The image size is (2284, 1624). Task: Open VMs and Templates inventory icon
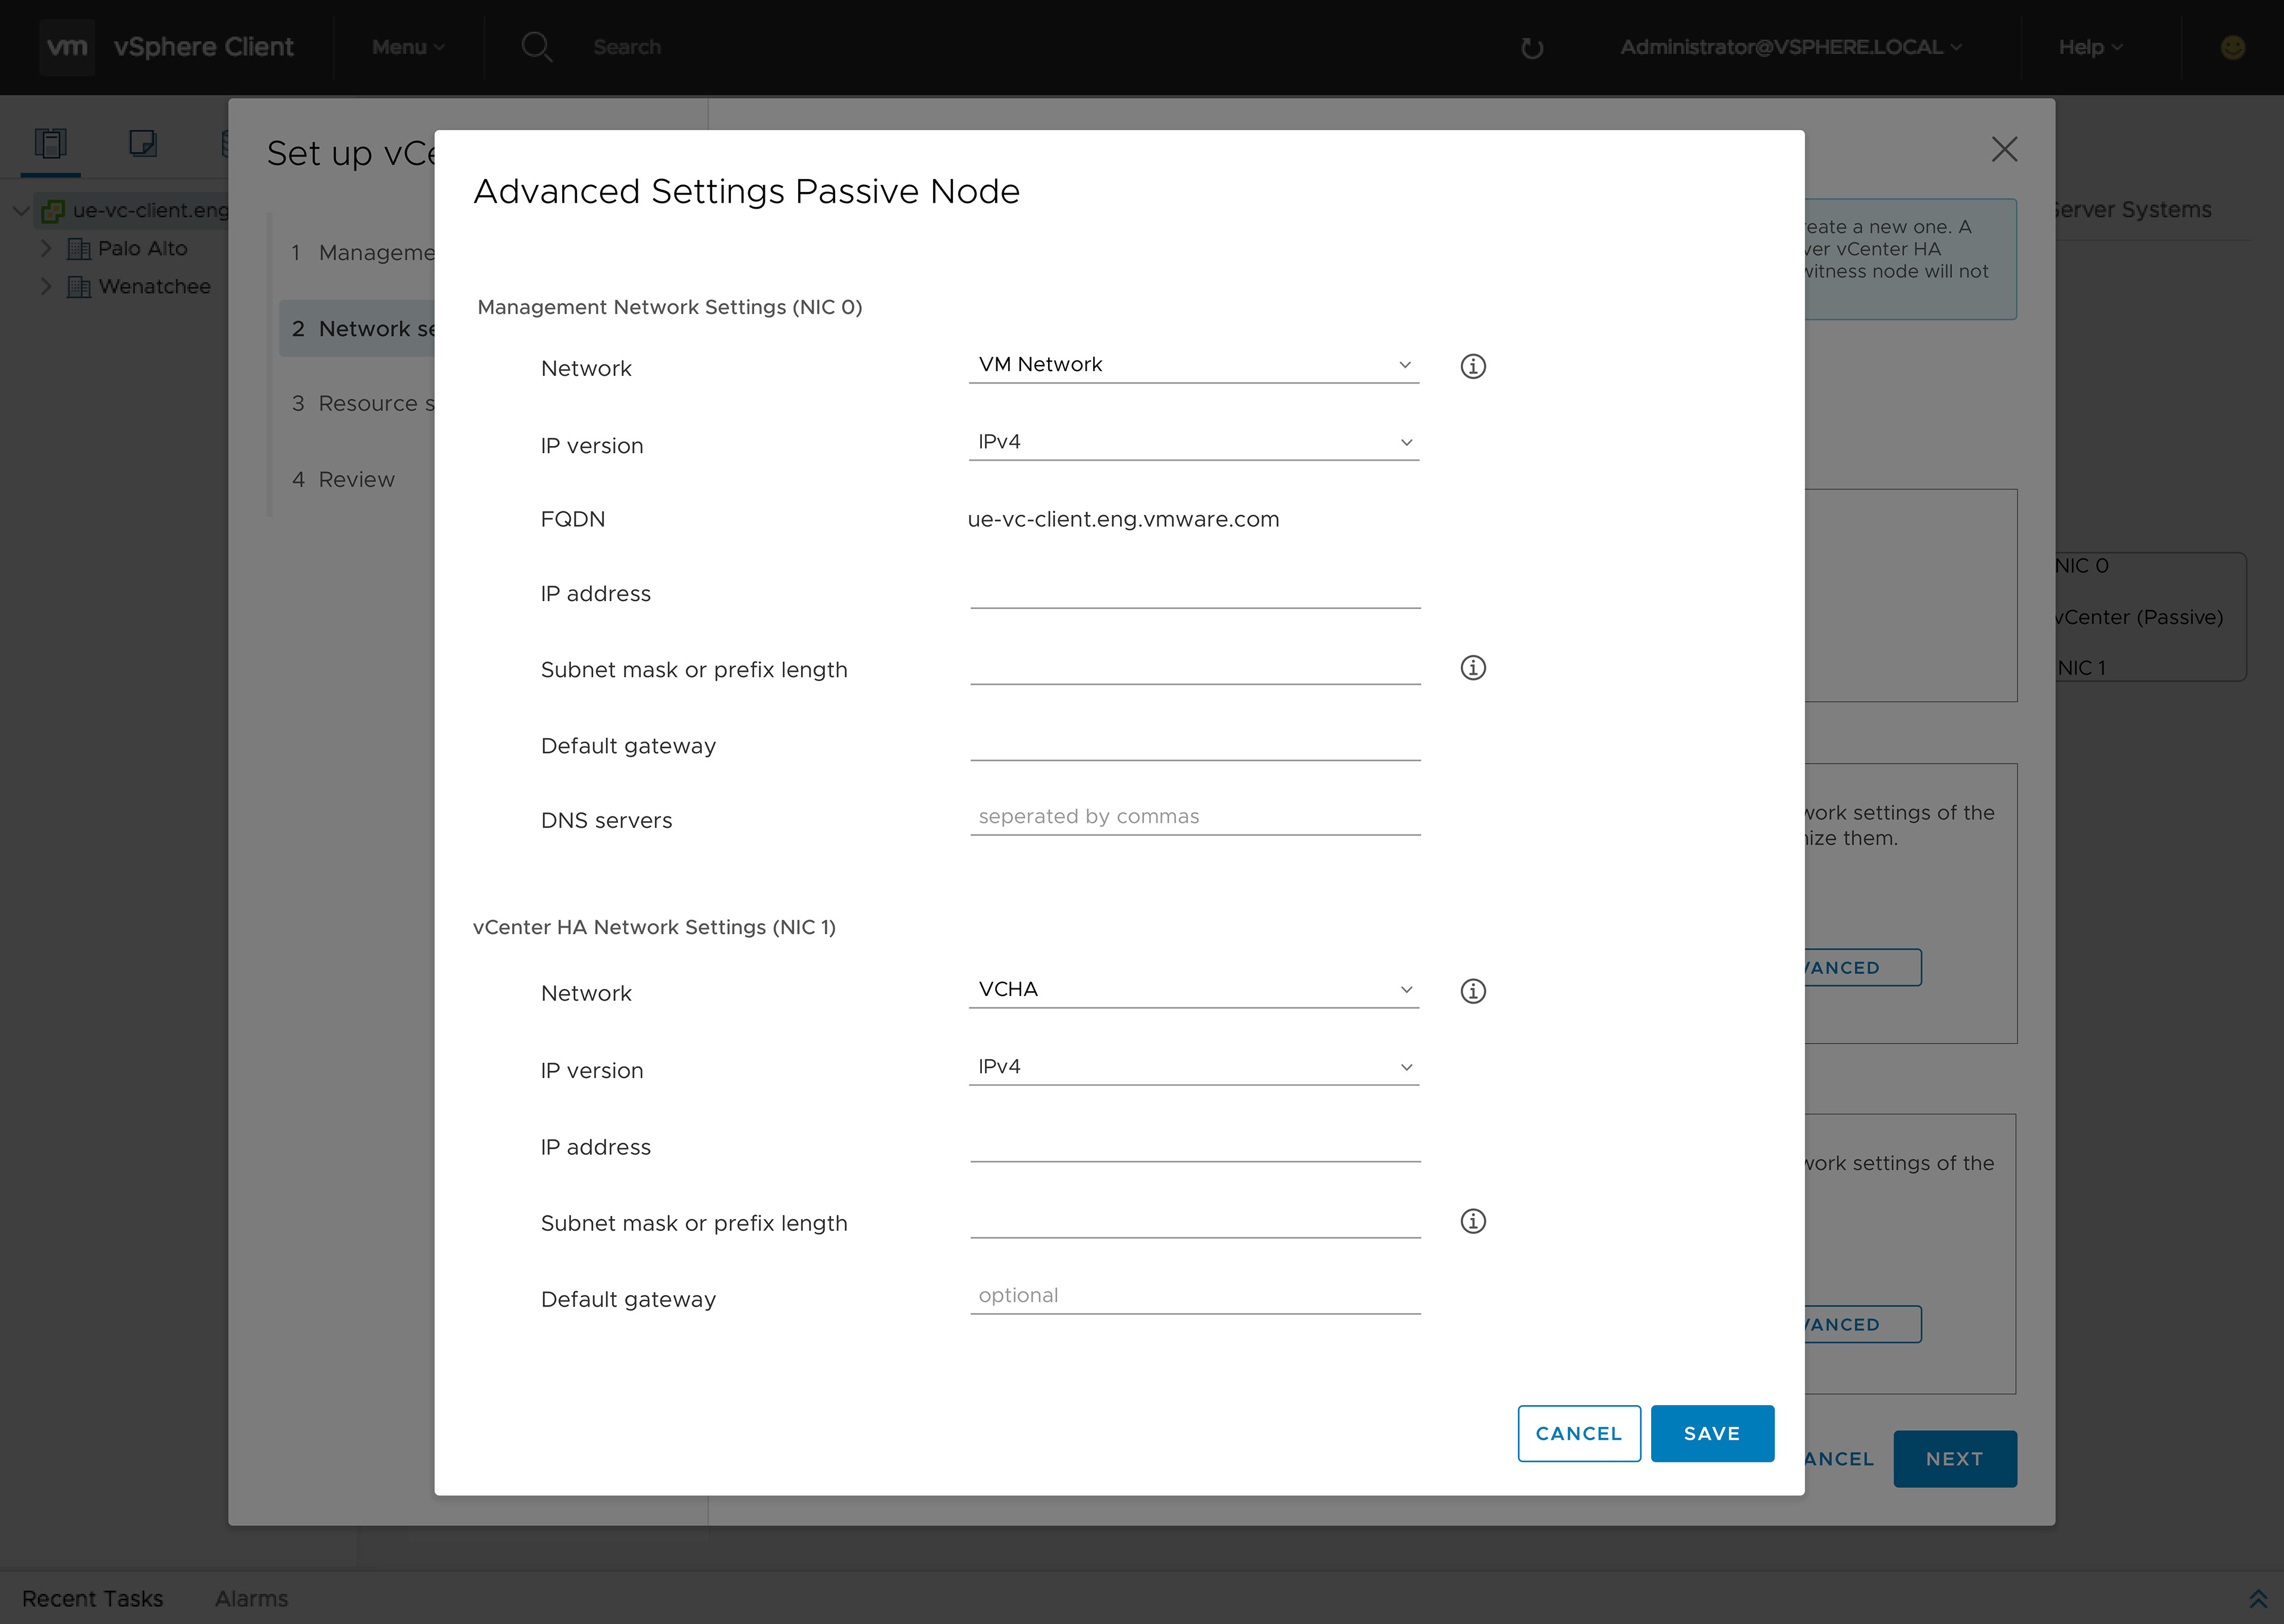[143, 143]
